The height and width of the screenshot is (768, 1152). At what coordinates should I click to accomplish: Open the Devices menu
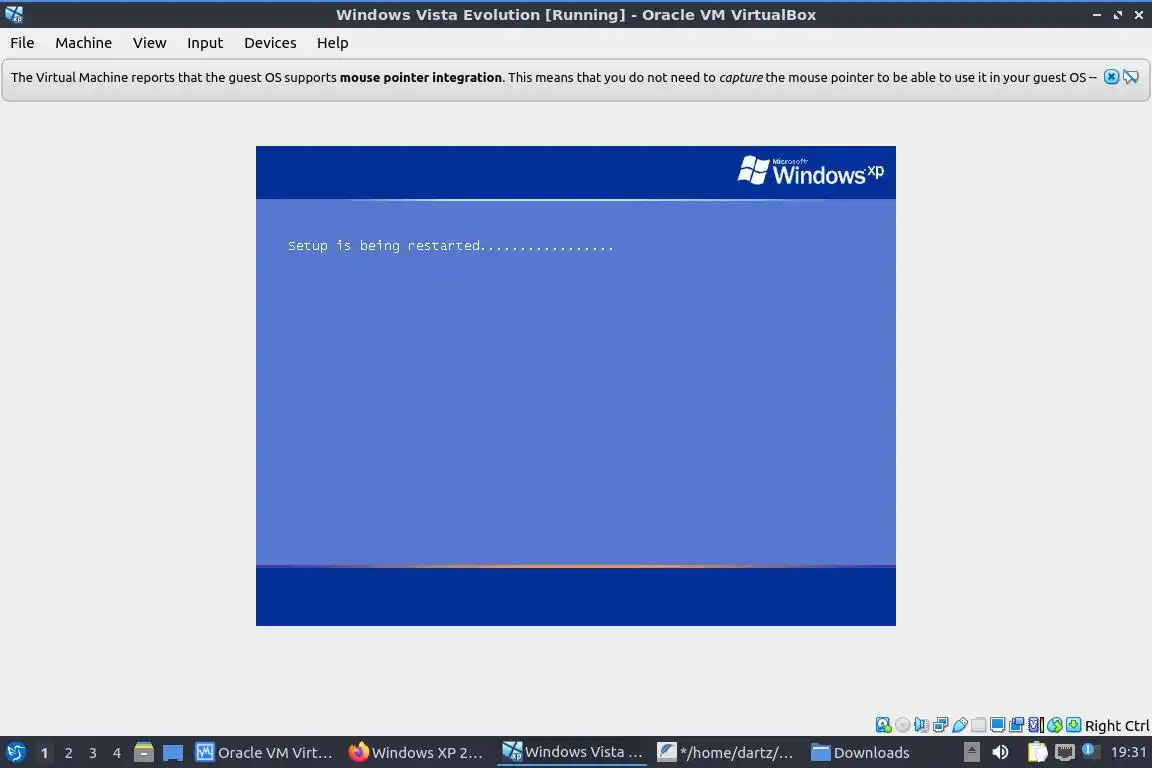270,43
